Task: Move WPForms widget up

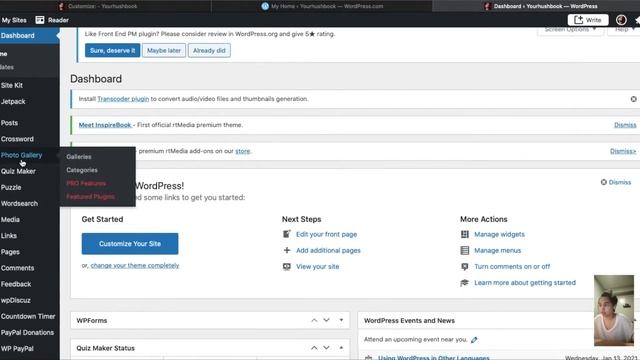Action: pyautogui.click(x=314, y=320)
